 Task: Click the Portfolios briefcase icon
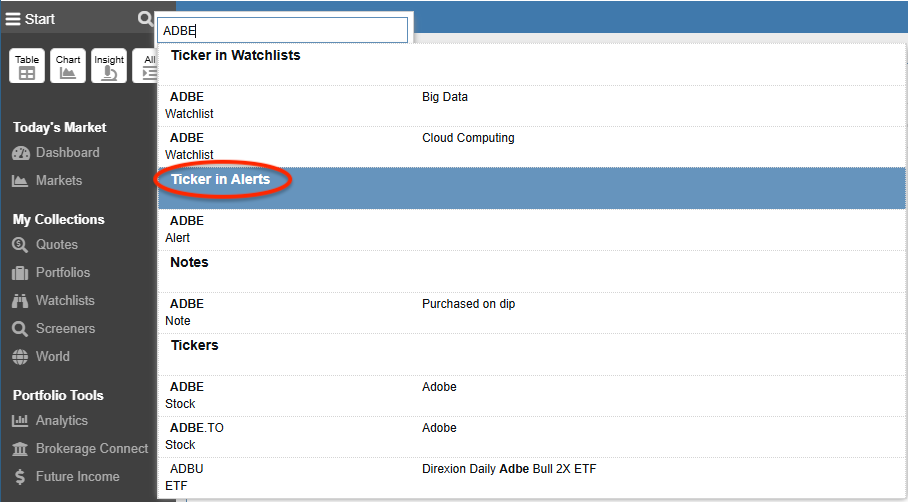(x=20, y=273)
